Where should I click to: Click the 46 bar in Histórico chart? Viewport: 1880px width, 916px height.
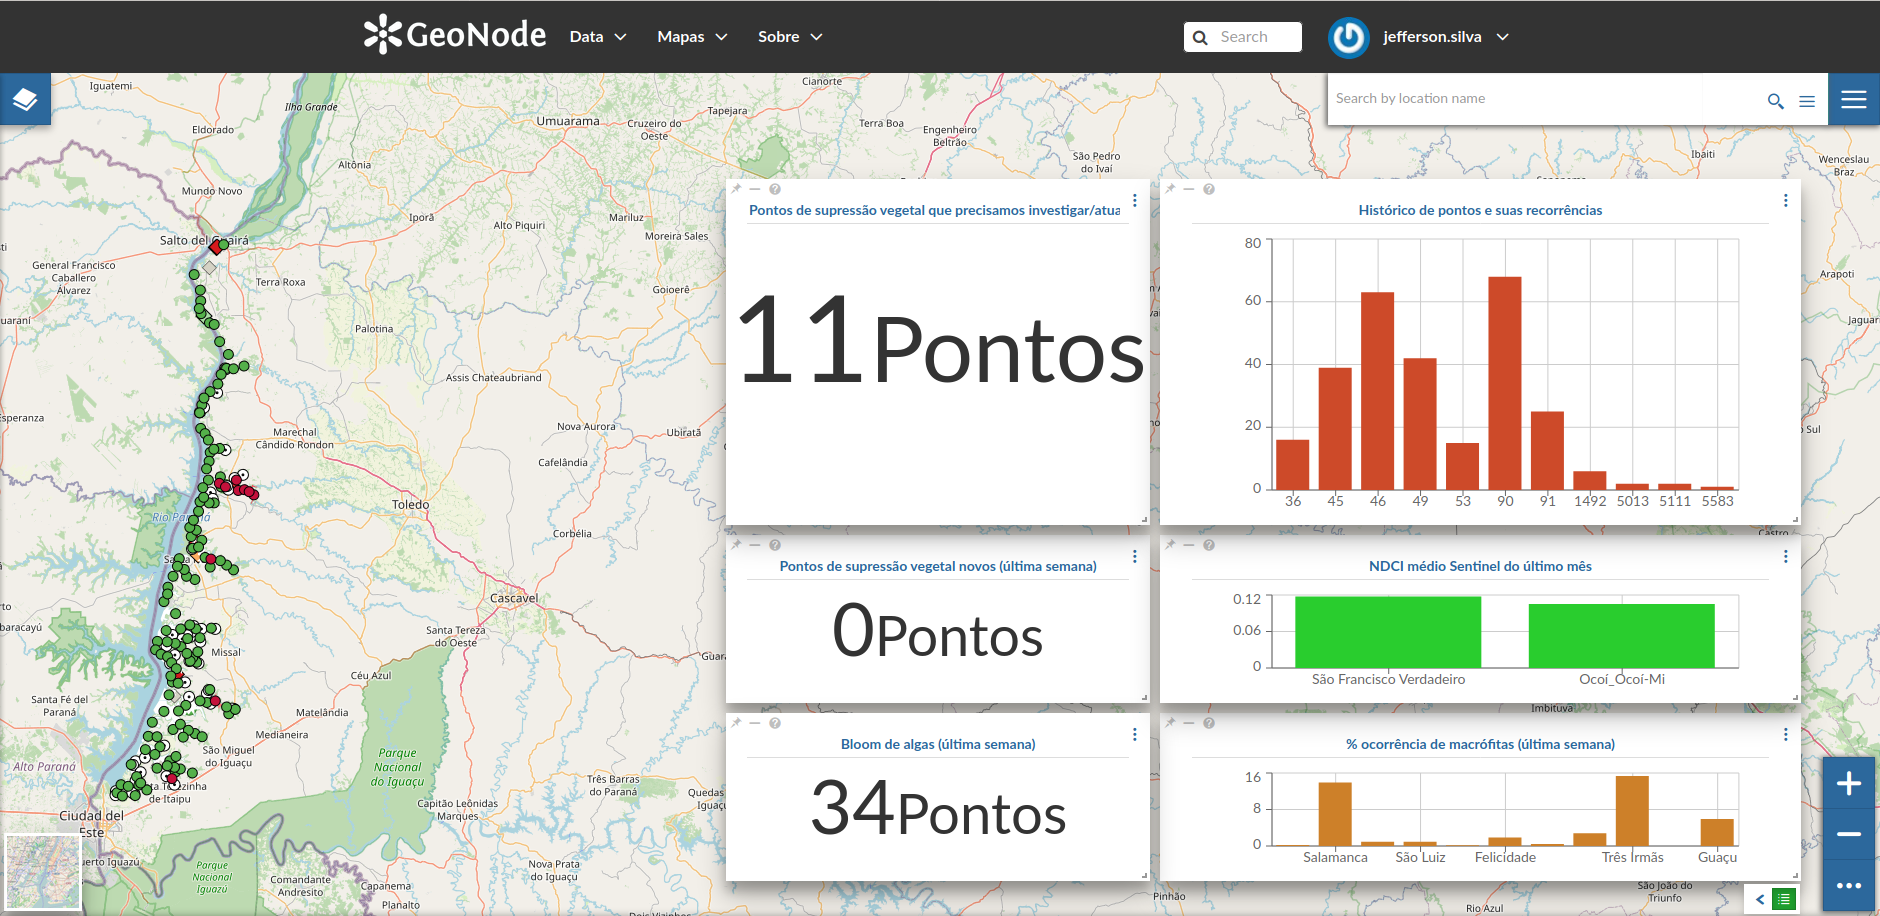pyautogui.click(x=1378, y=391)
